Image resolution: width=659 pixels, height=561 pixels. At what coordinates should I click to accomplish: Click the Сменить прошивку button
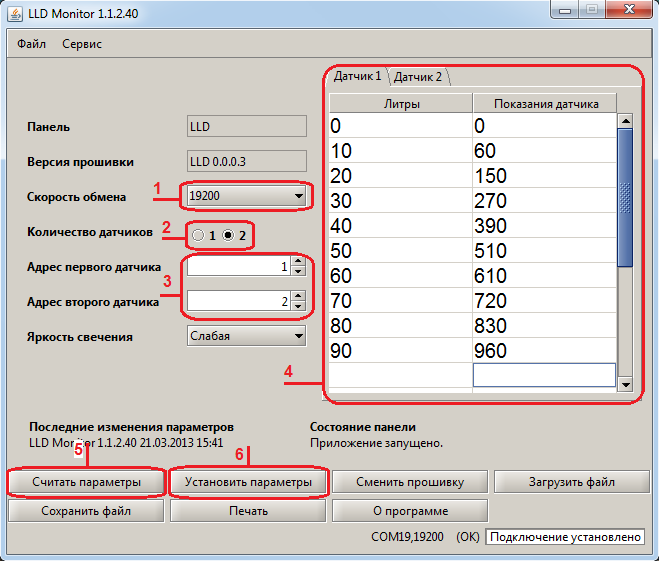[x=410, y=482]
